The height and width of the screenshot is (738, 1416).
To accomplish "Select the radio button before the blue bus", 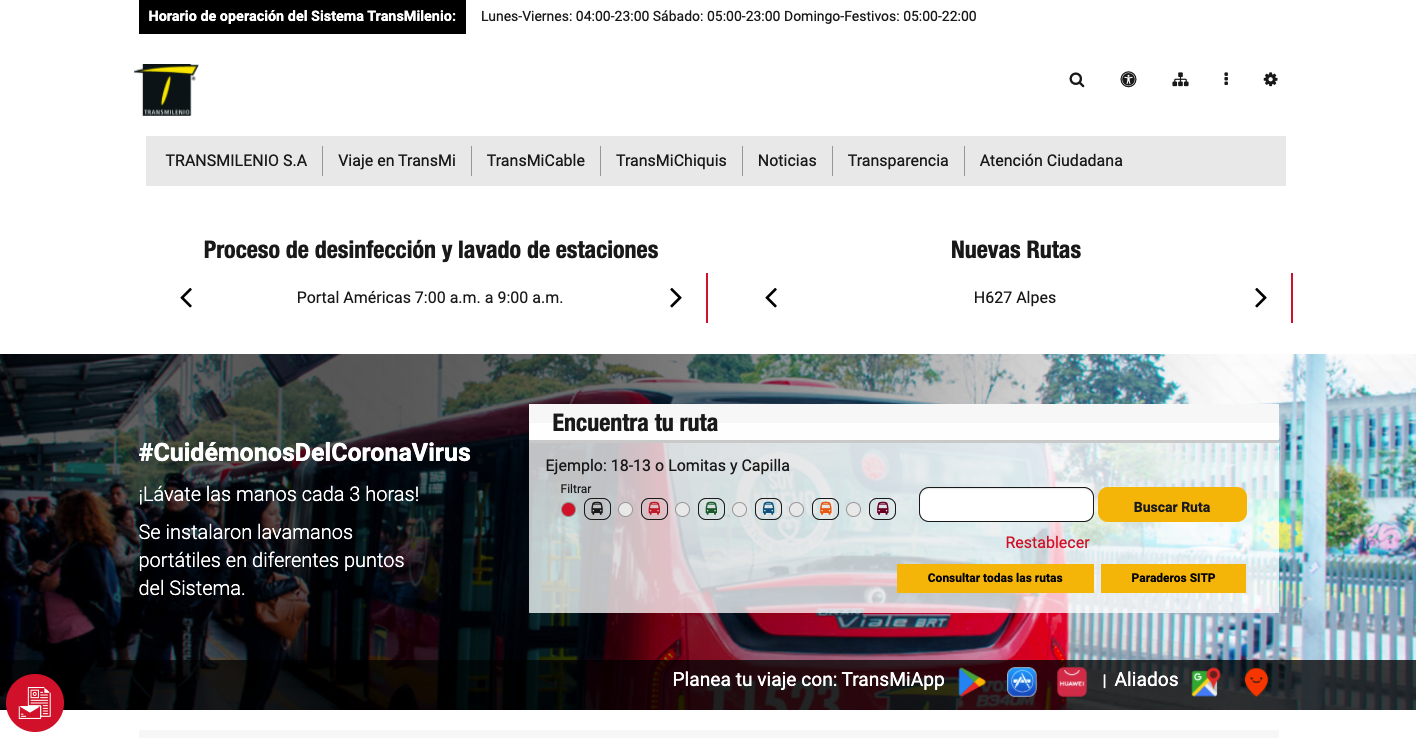I will point(740,510).
